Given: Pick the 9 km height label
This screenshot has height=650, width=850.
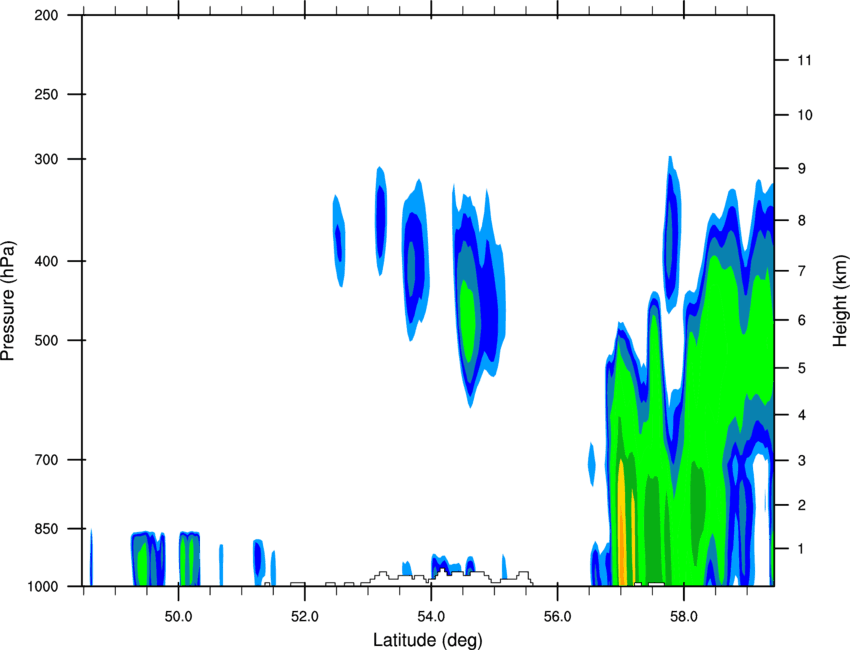Looking at the screenshot, I should 802,169.
